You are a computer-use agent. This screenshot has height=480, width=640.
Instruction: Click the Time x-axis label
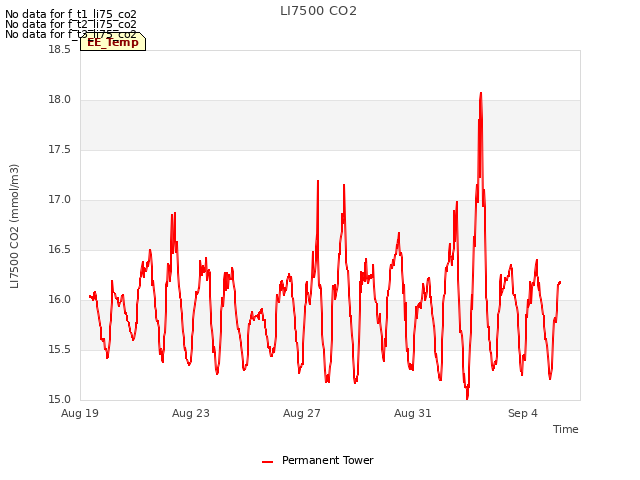coord(565,429)
